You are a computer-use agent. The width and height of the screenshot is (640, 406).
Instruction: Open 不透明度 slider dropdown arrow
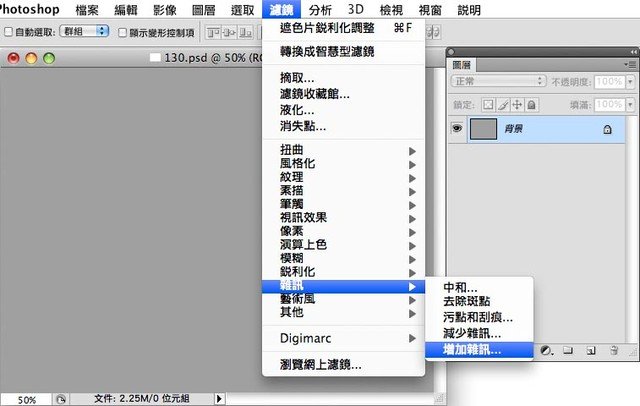point(631,82)
